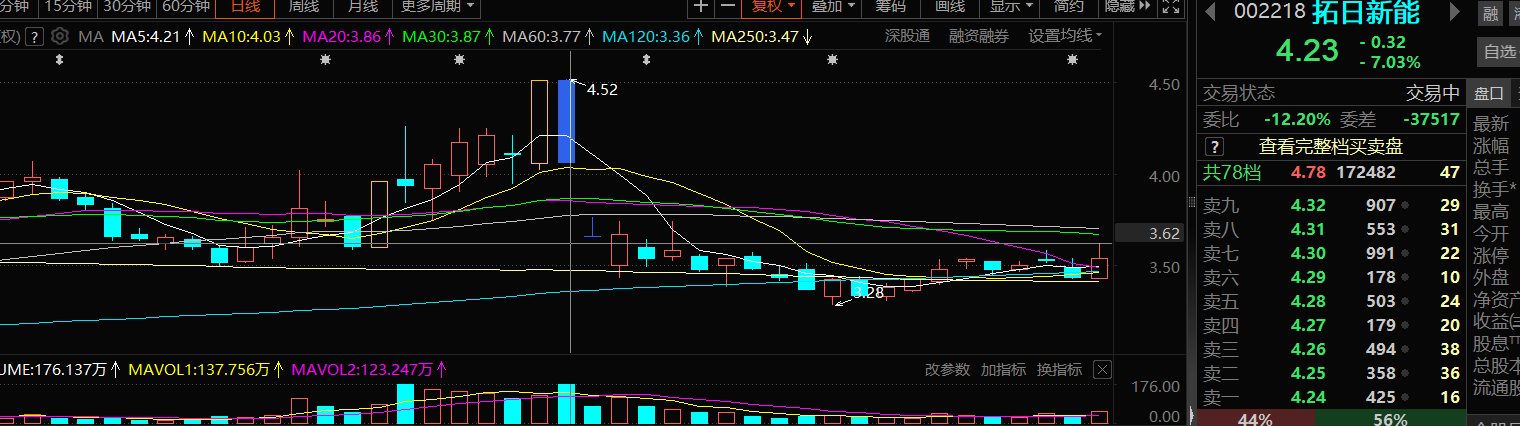
Task: Click 改参数 button
Action: (x=947, y=370)
